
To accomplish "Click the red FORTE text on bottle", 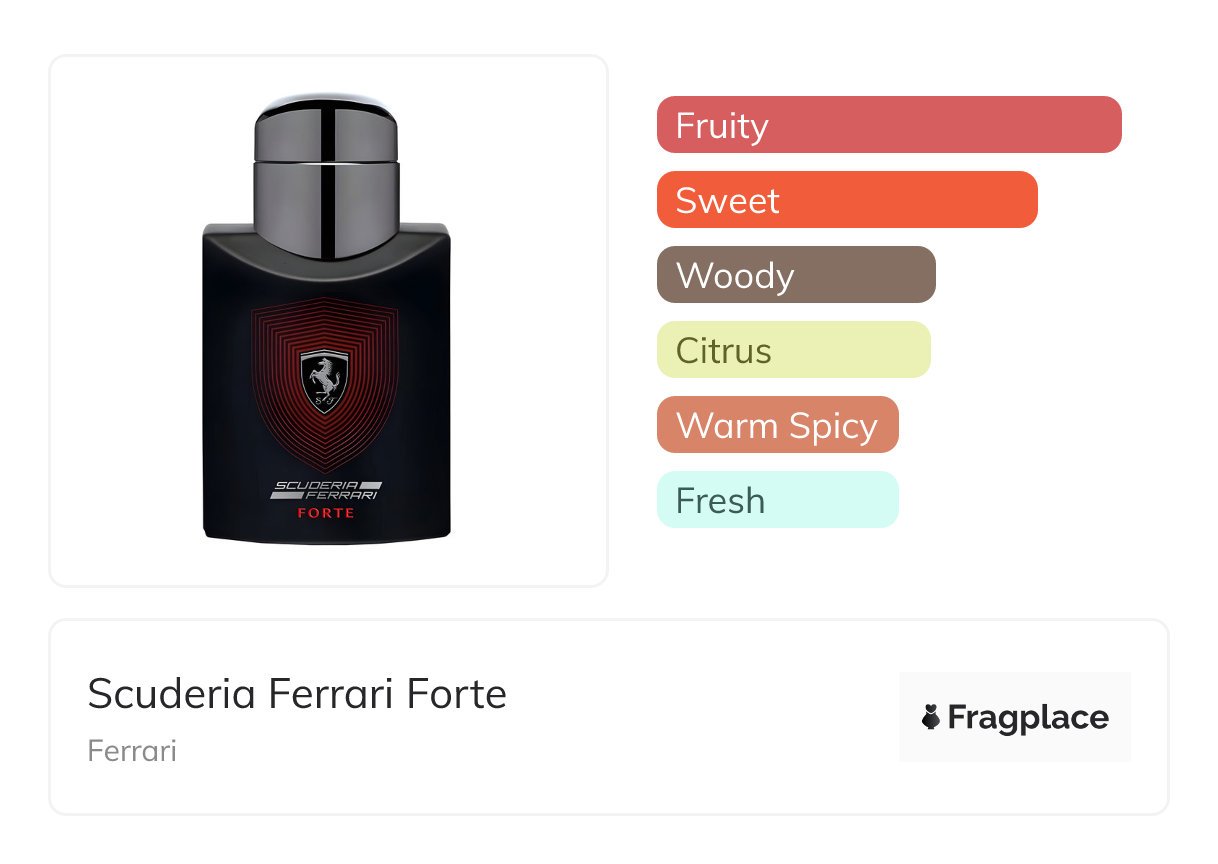I will click(x=325, y=513).
